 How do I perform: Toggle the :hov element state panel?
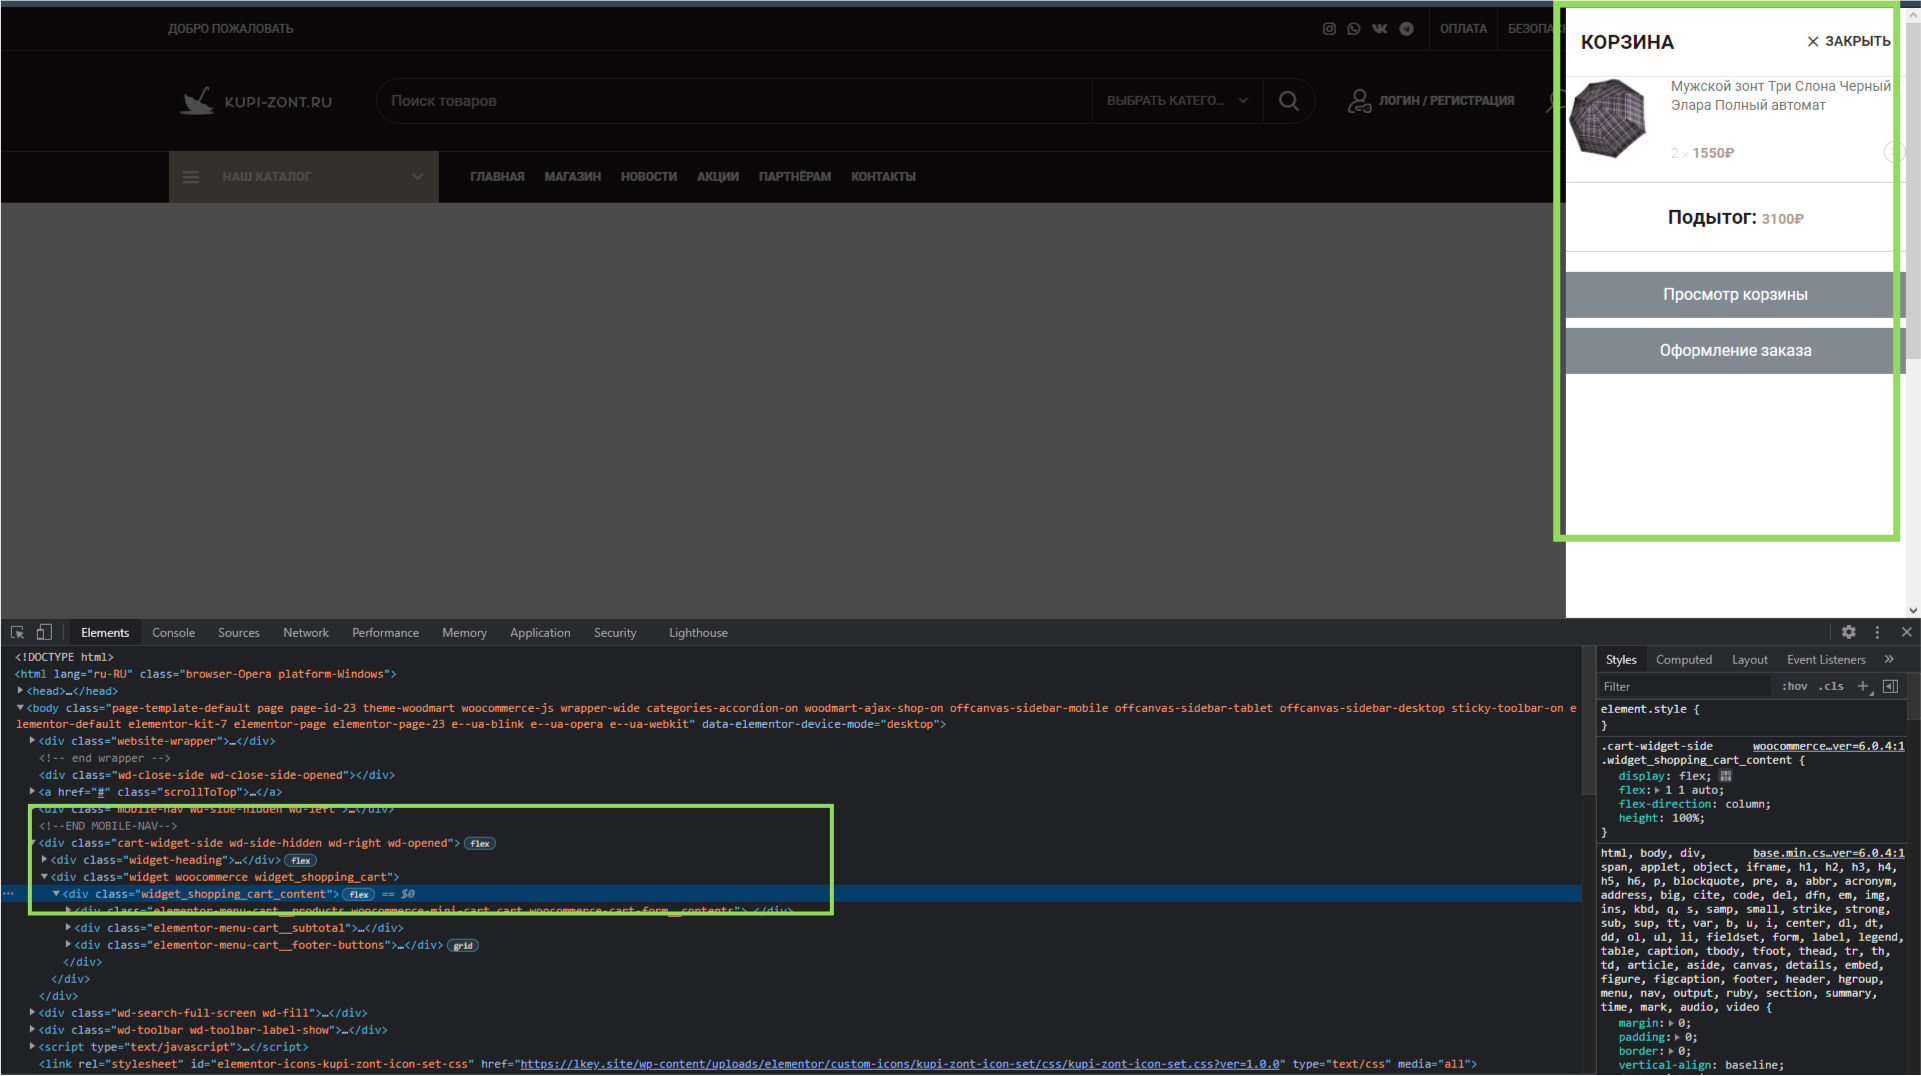coord(1794,686)
